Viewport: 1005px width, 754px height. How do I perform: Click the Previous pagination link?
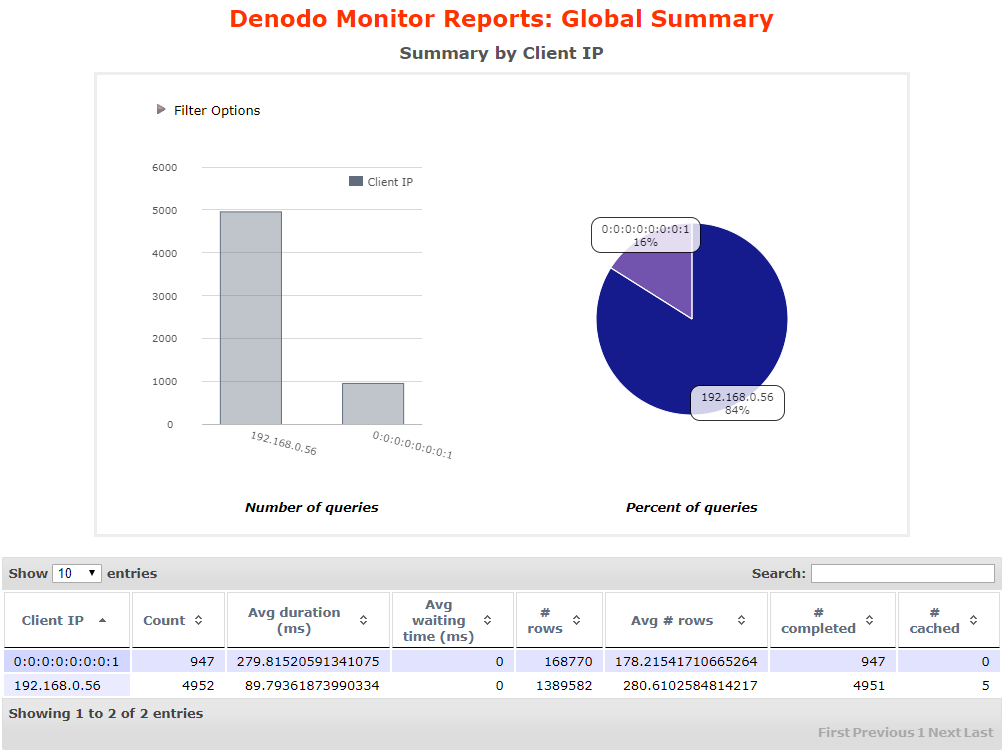tap(883, 732)
